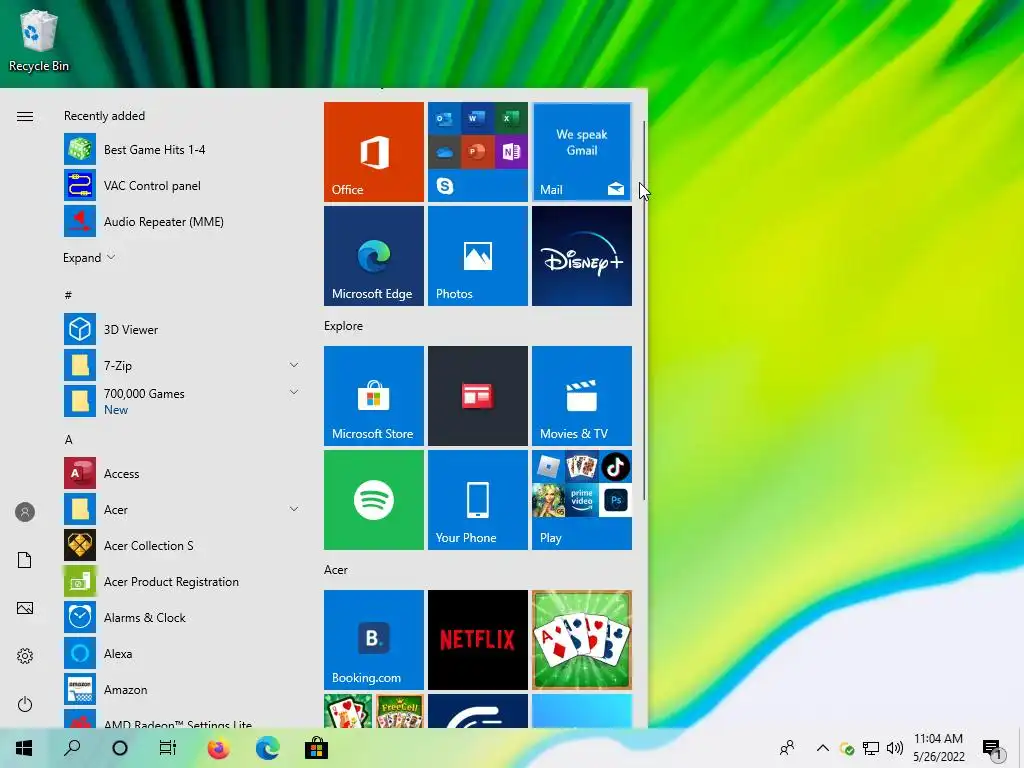Open Task View on taskbar
The image size is (1024, 768).
coord(168,748)
